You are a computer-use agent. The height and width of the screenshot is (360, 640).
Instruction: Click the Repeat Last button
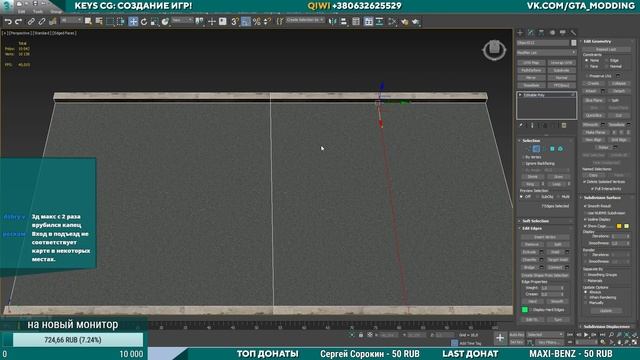(x=606, y=49)
